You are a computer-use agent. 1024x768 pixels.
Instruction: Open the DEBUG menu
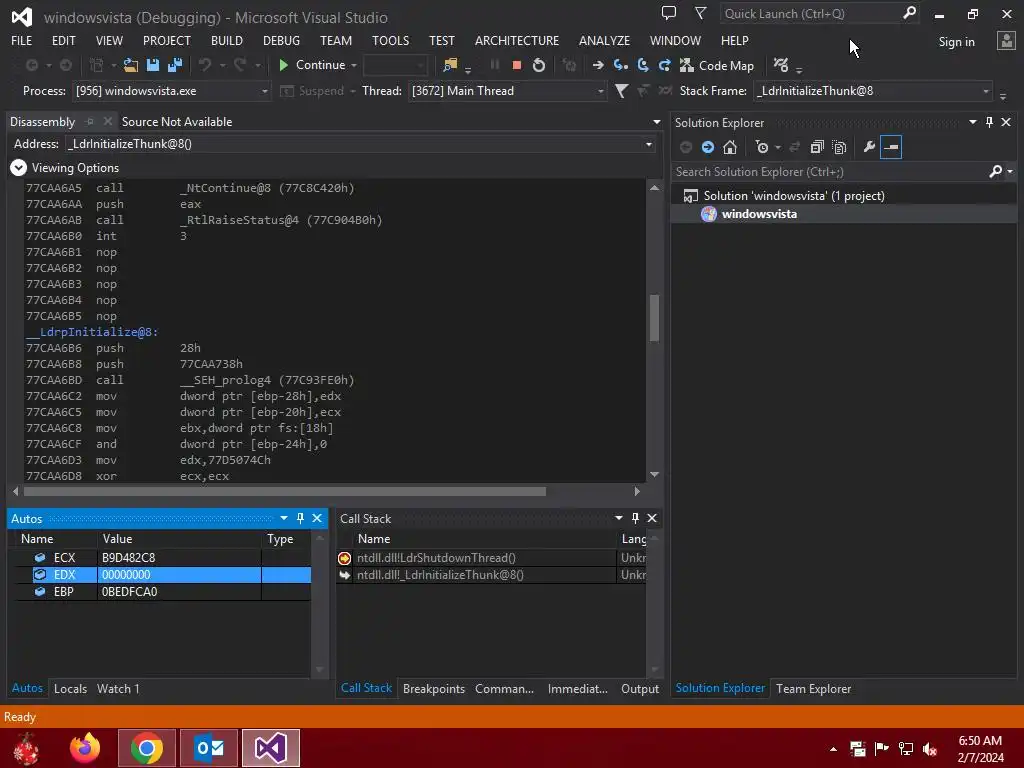(x=281, y=40)
